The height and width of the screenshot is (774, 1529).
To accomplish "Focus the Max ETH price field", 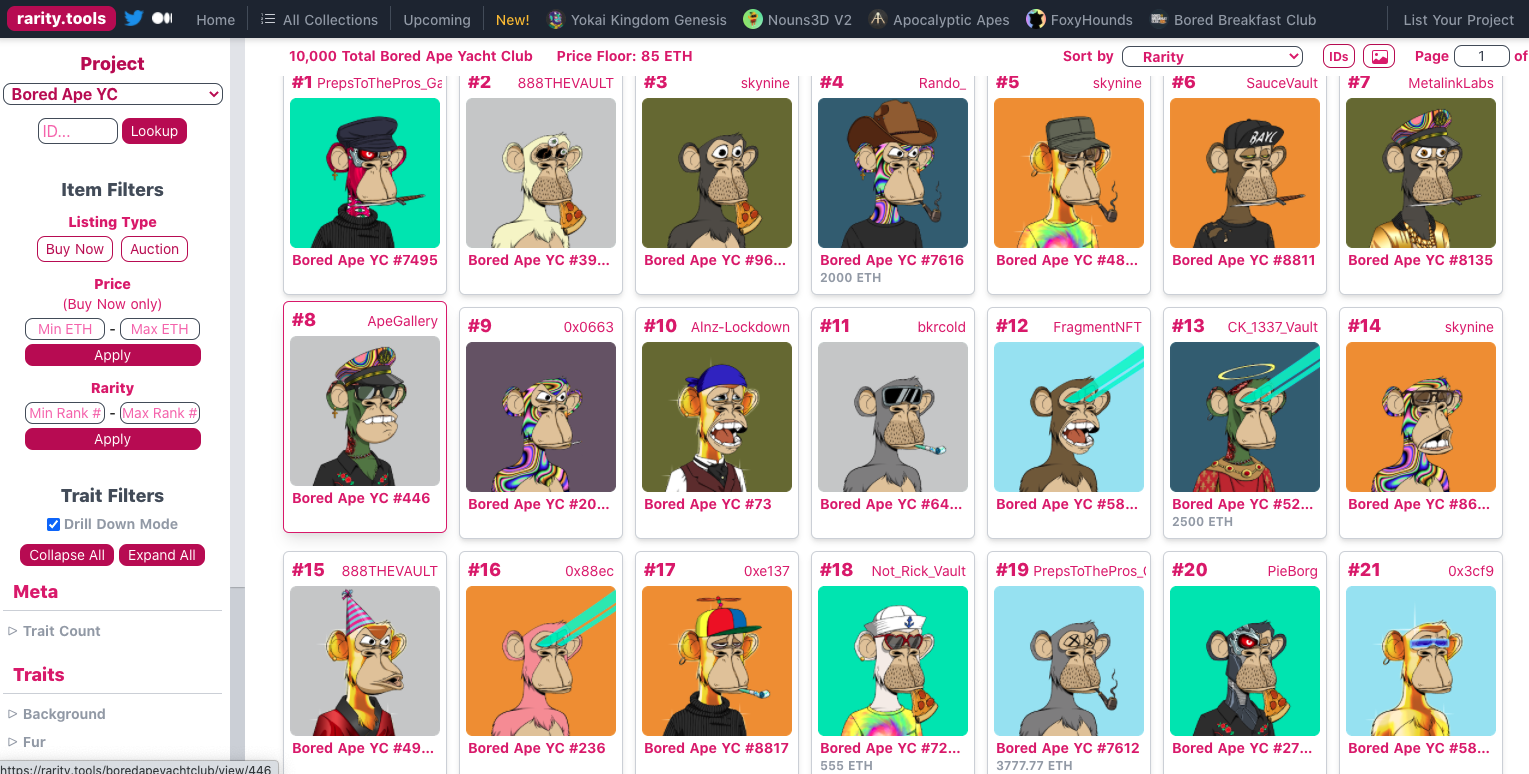I will (x=160, y=329).
